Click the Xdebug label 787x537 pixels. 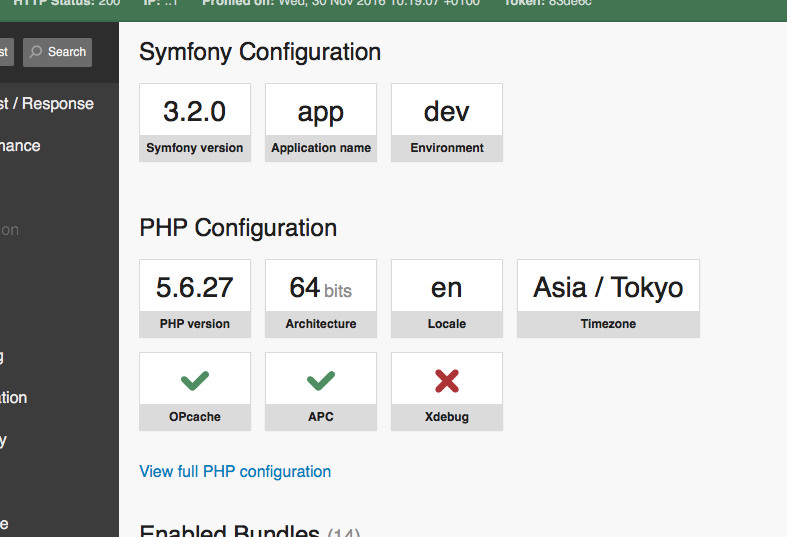[x=447, y=417]
